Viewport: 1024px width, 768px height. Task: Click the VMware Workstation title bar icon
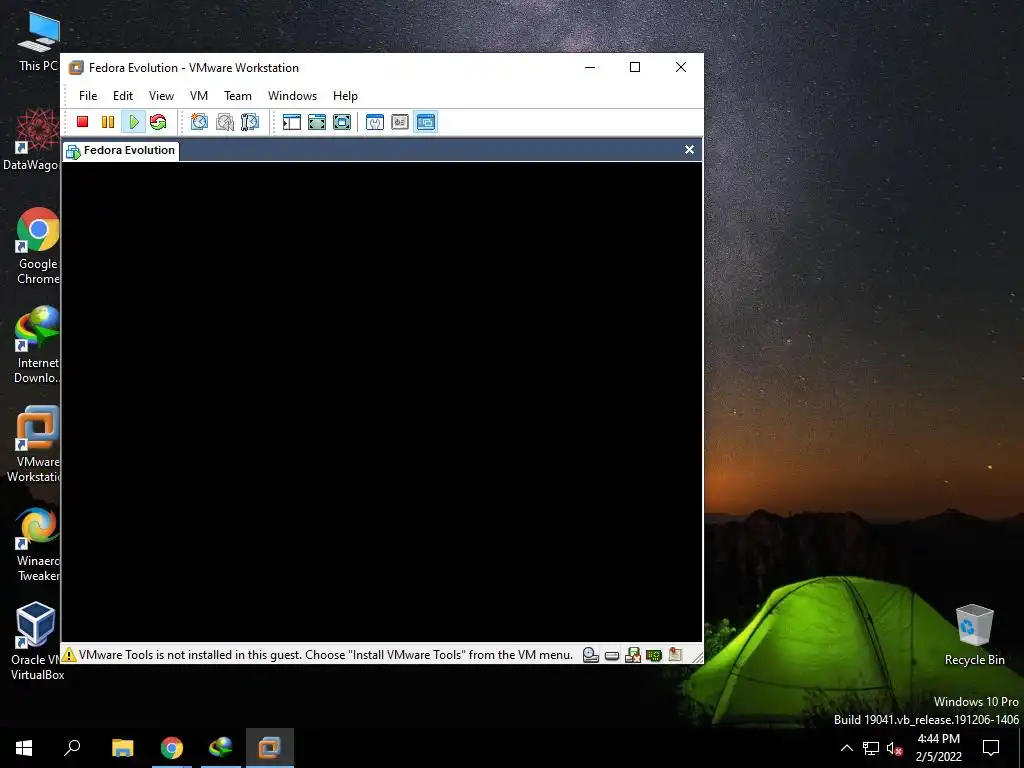click(x=76, y=68)
